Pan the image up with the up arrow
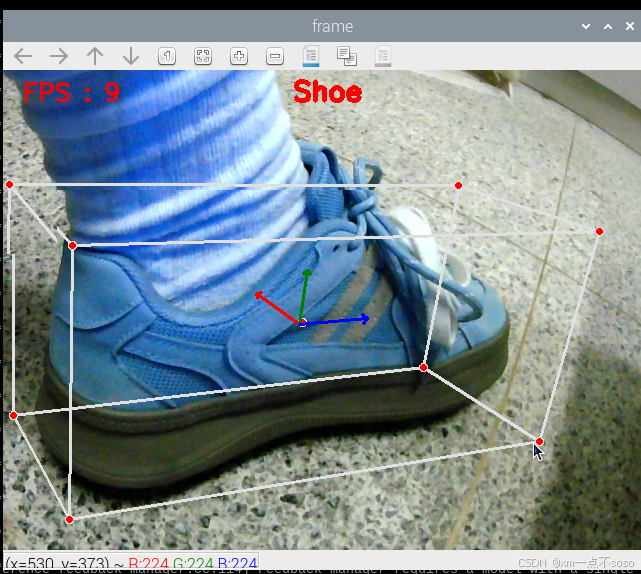The height and width of the screenshot is (574, 641). point(95,56)
